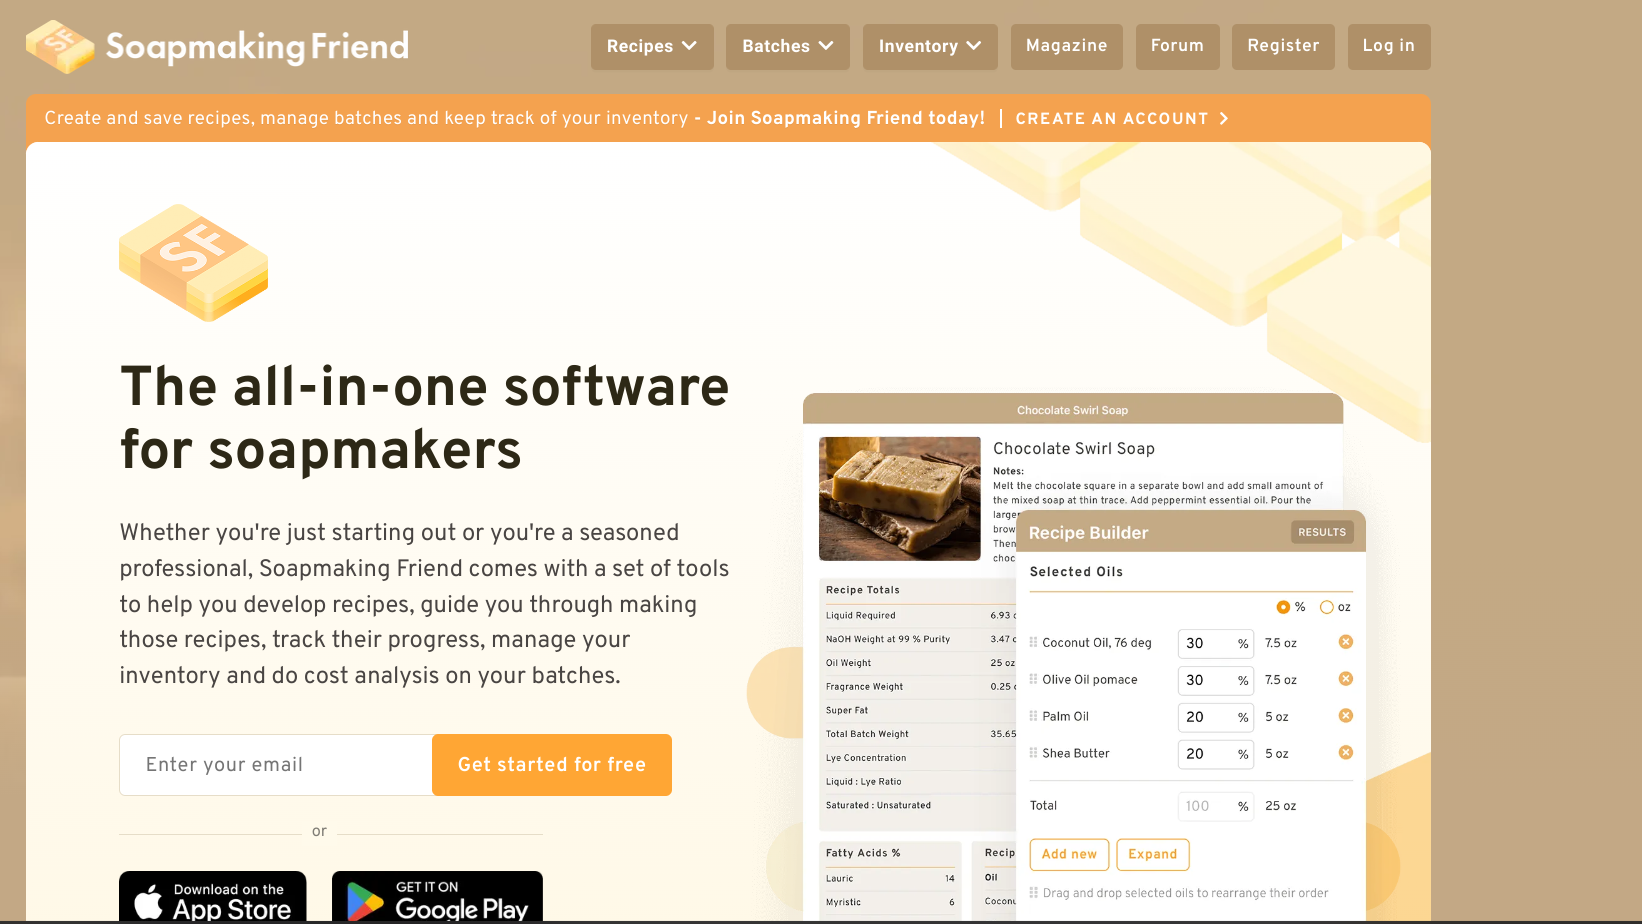The width and height of the screenshot is (1642, 924).
Task: Follow the Create an Account link
Action: pos(1121,118)
